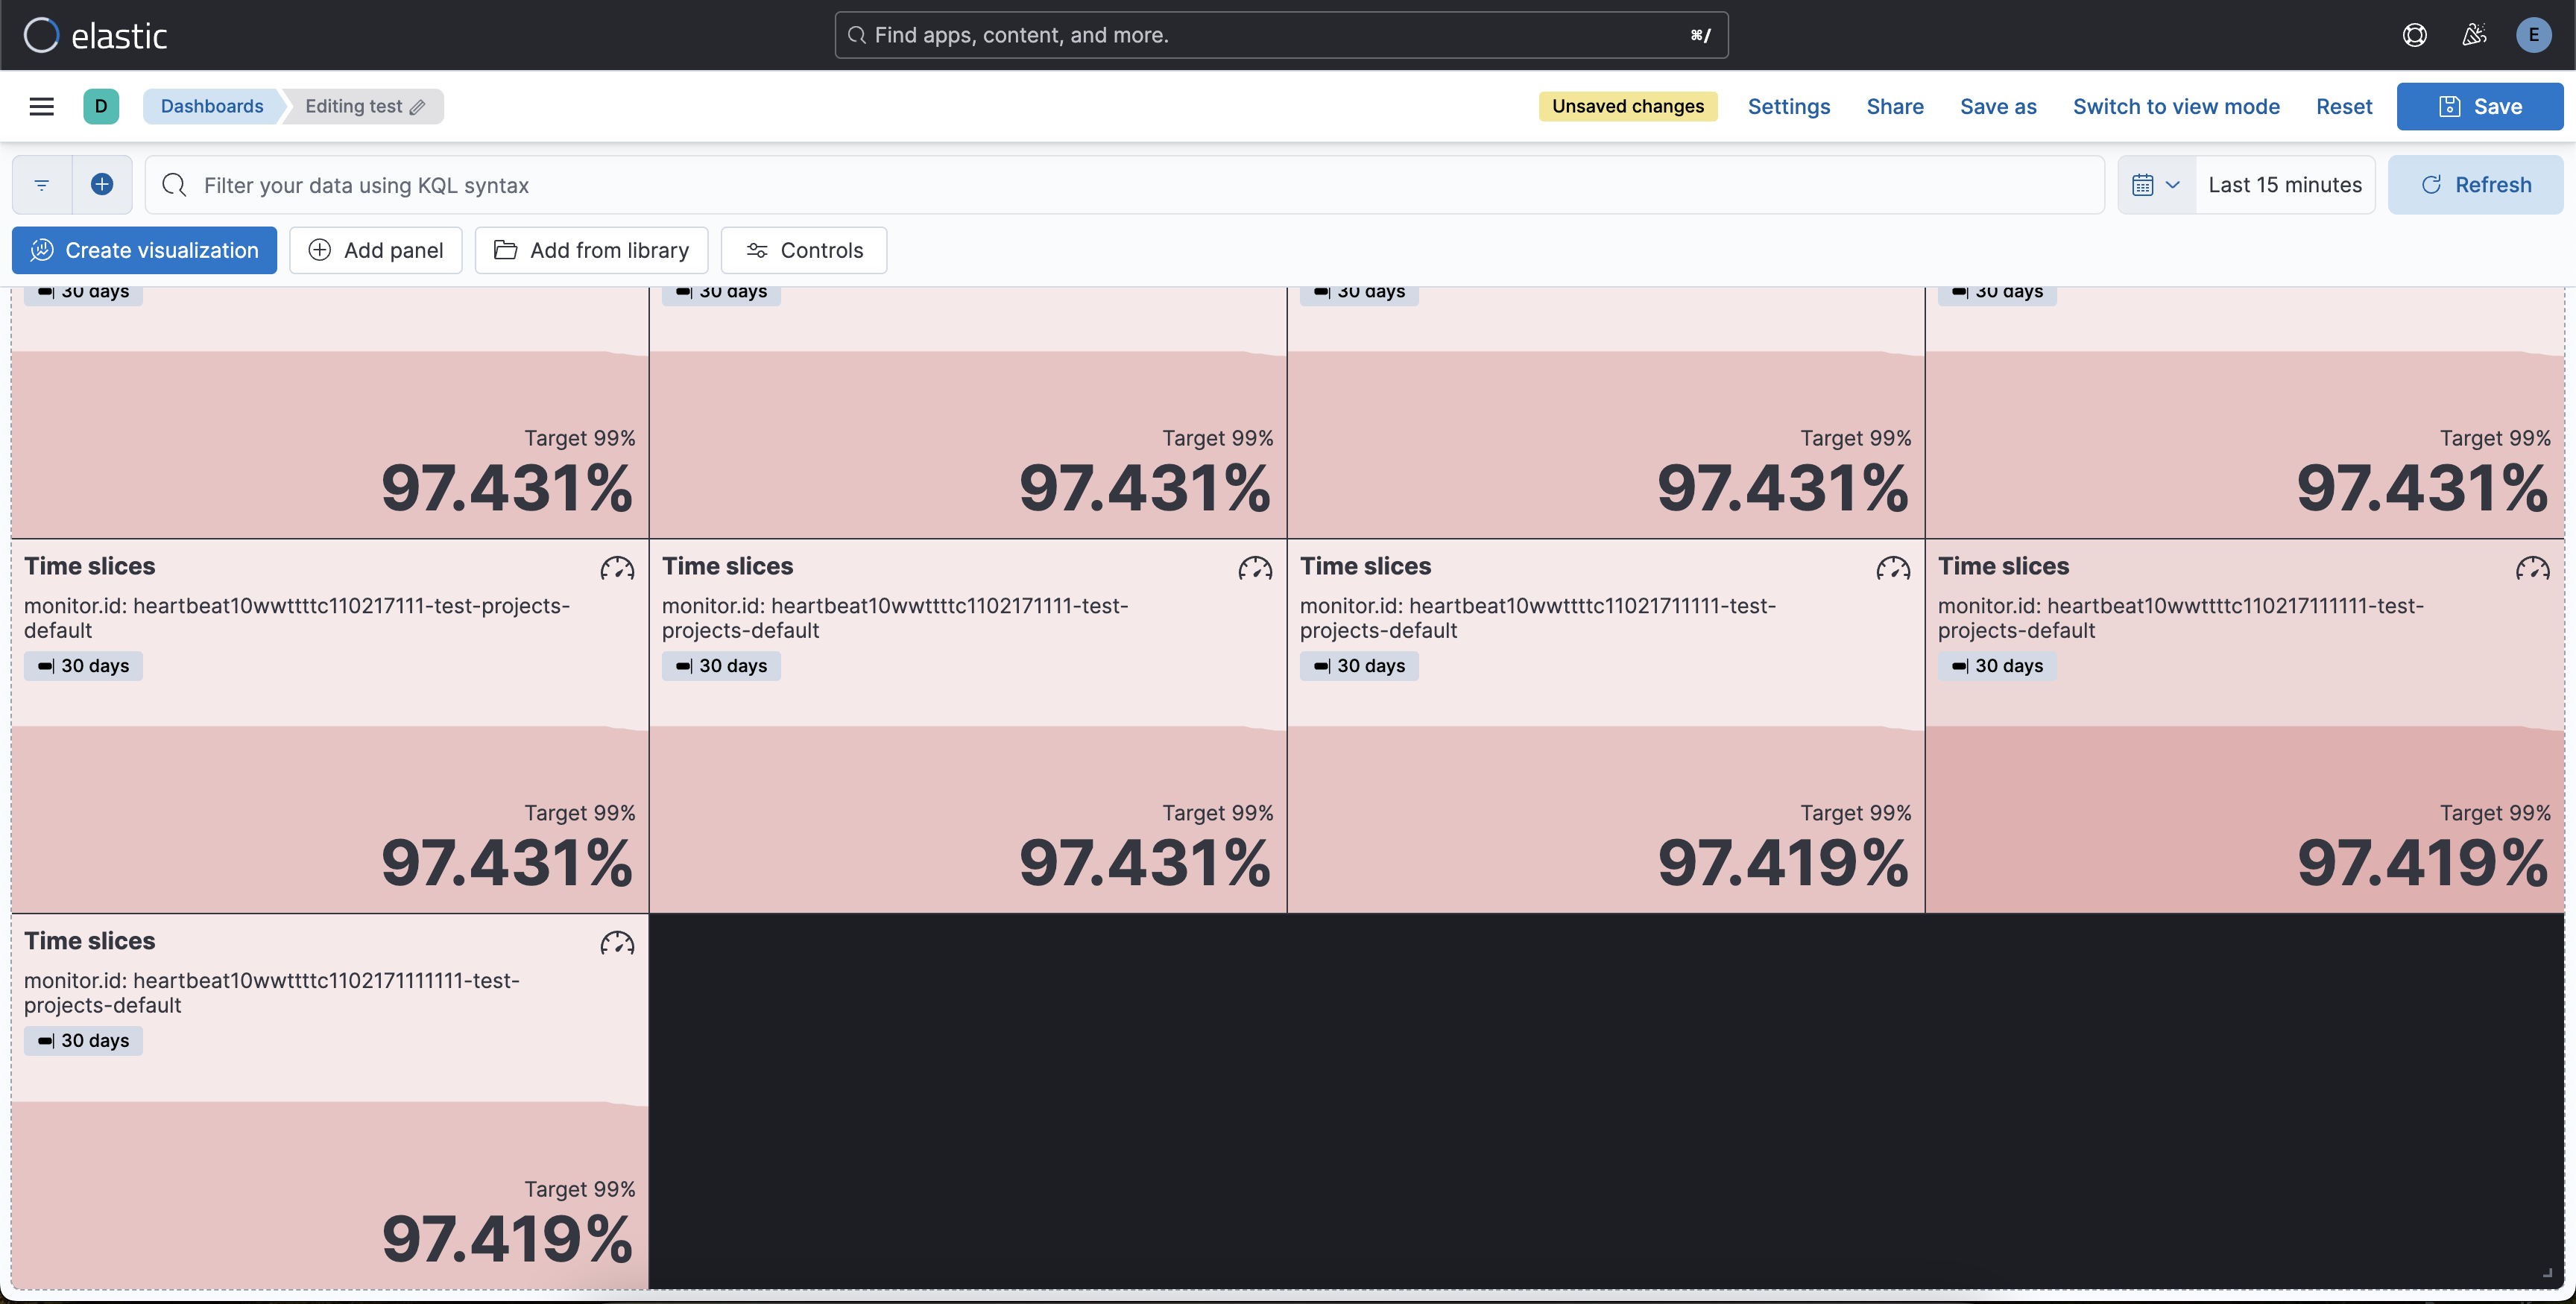Click the Unsaved changes badge
2576x1304 pixels.
click(1627, 106)
